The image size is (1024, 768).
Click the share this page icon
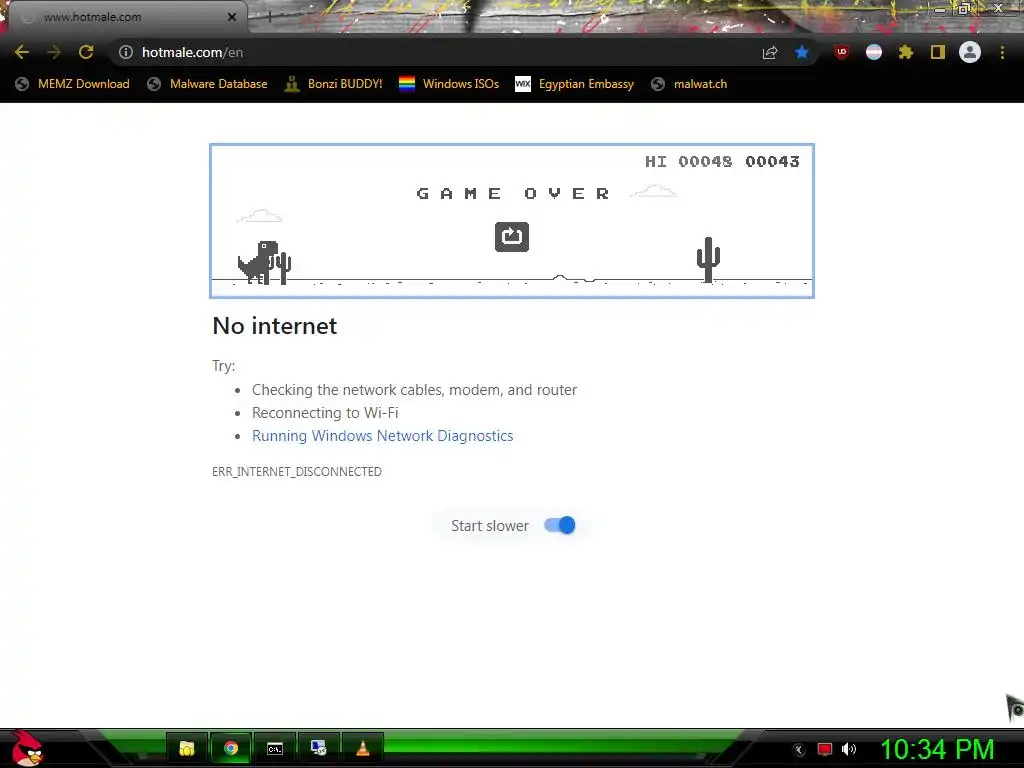(770, 52)
